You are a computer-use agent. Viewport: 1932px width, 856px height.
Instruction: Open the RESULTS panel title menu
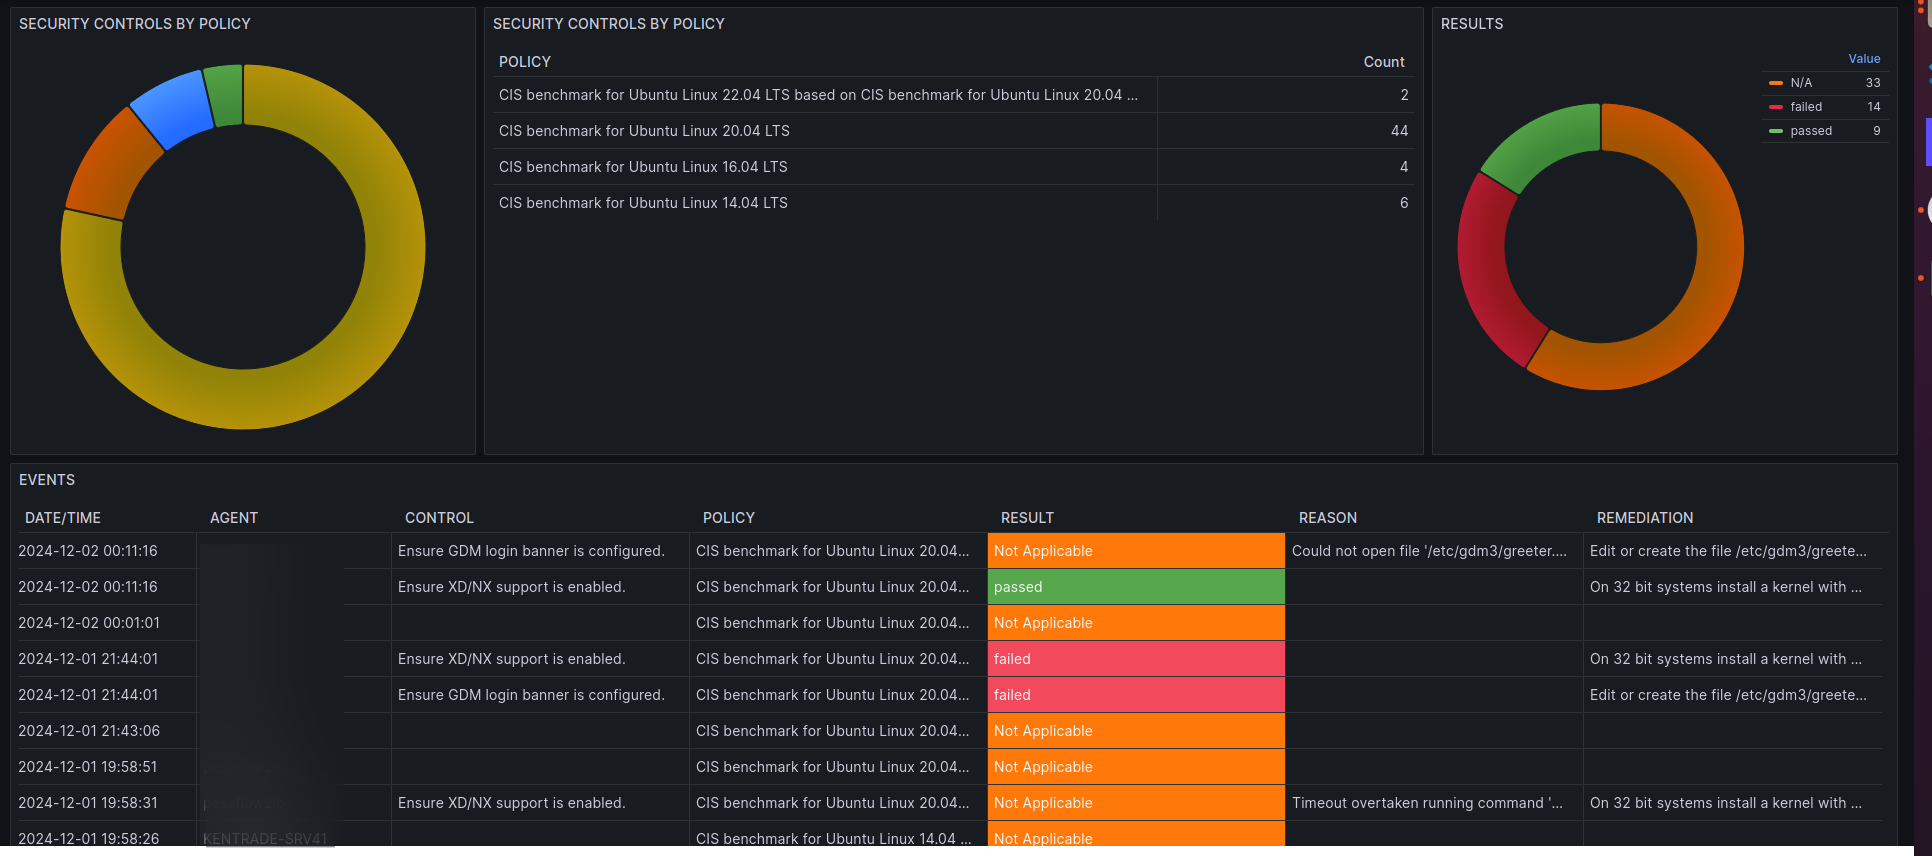click(x=1472, y=24)
